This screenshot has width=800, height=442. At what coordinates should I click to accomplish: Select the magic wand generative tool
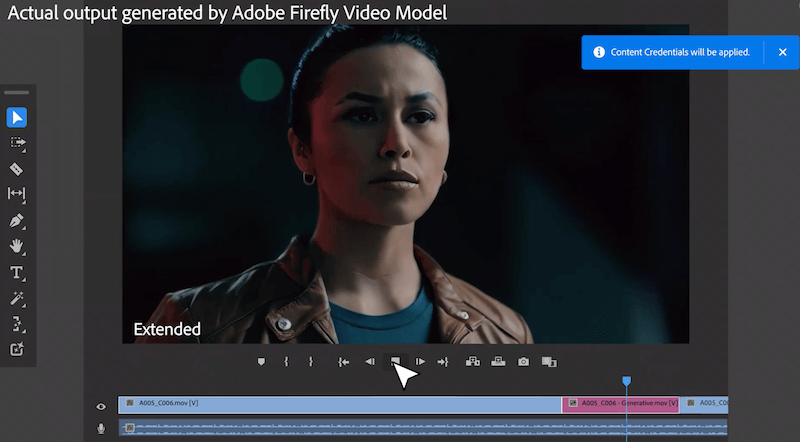[16, 299]
